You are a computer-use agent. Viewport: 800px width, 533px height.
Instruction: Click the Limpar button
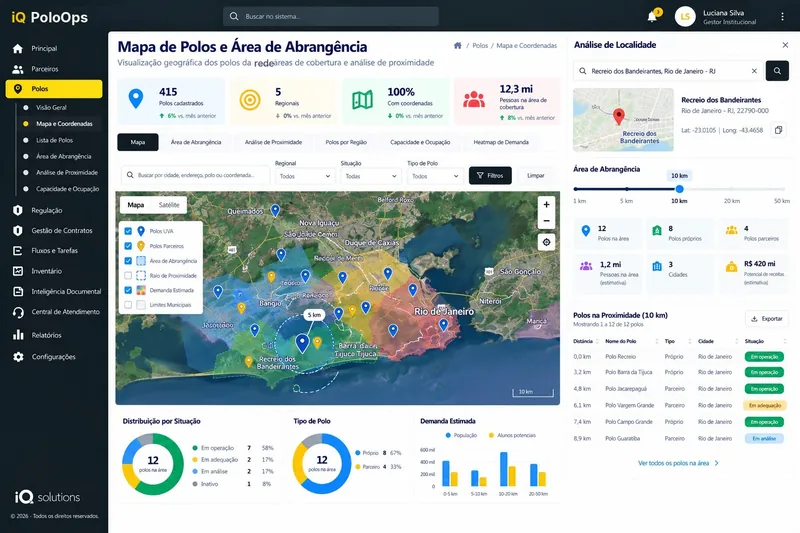click(536, 175)
